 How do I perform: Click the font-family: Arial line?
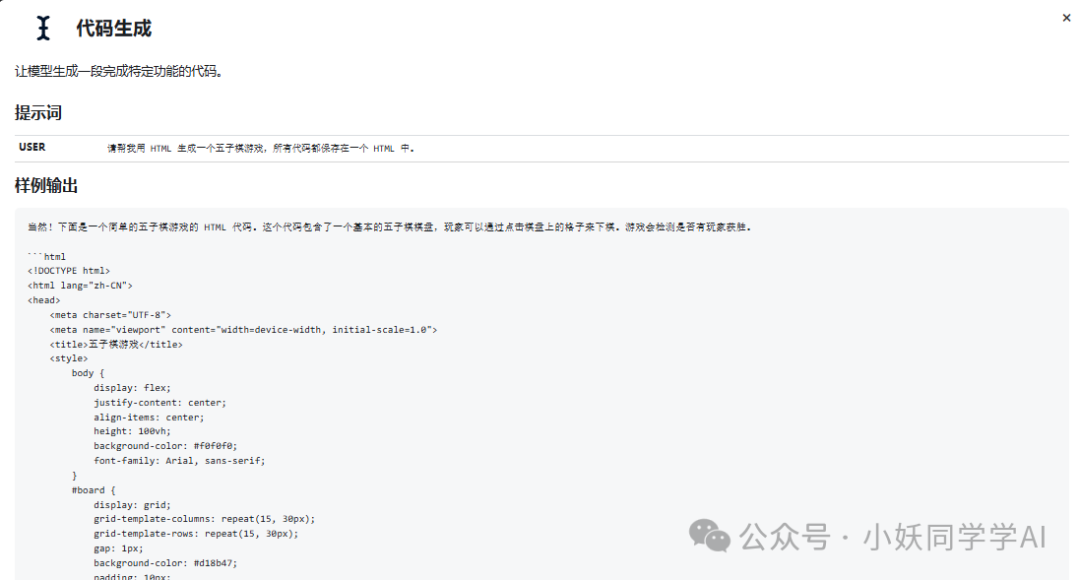click(179, 461)
